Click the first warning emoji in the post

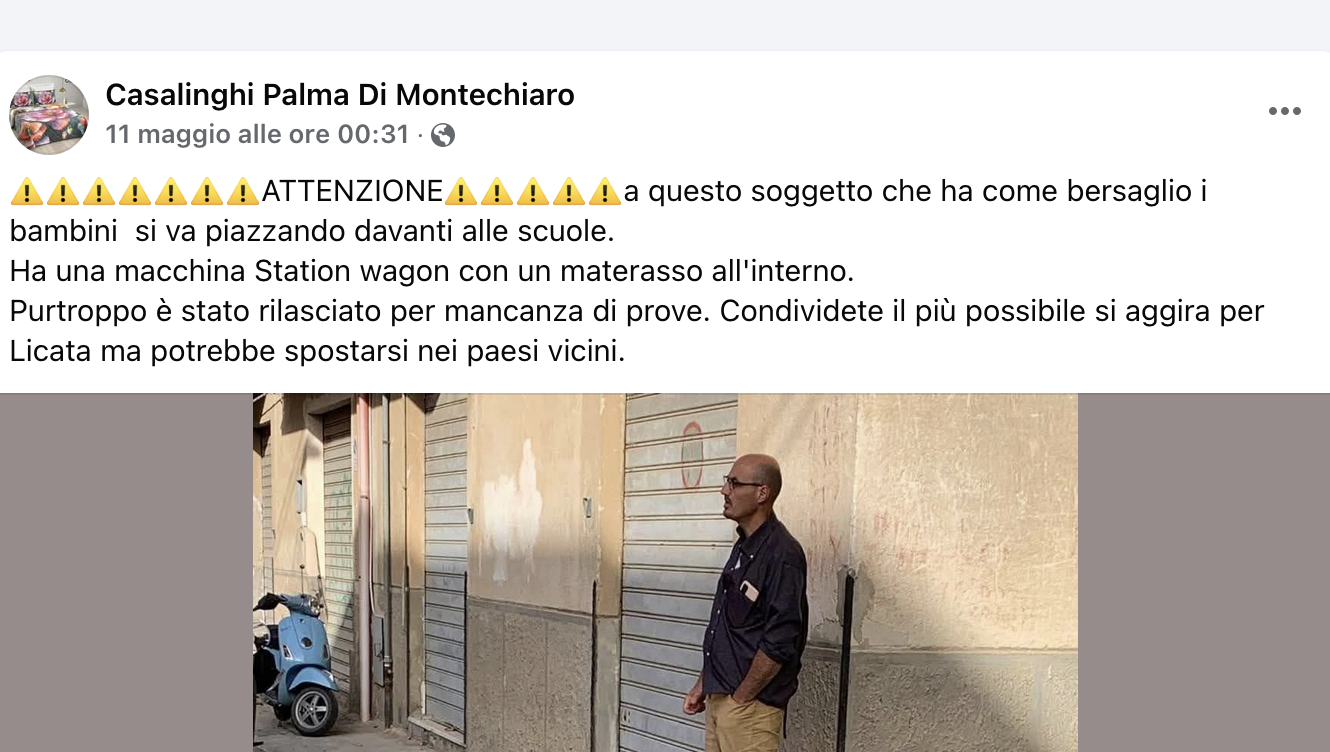click(x=26, y=191)
